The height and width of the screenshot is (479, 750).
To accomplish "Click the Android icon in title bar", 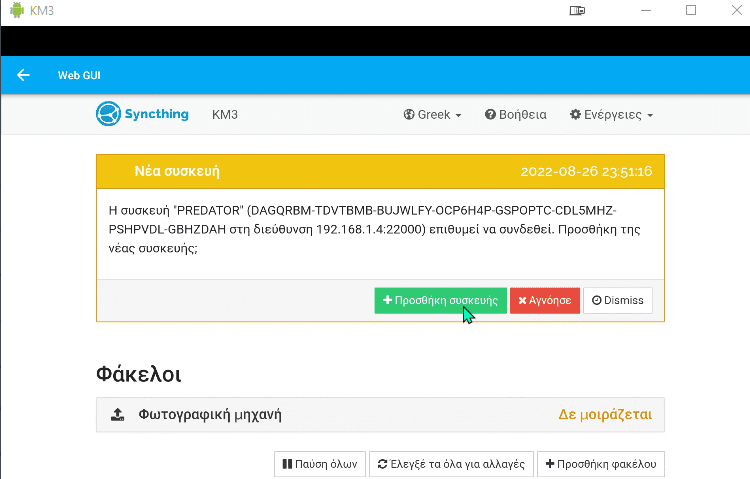I will tap(17, 10).
